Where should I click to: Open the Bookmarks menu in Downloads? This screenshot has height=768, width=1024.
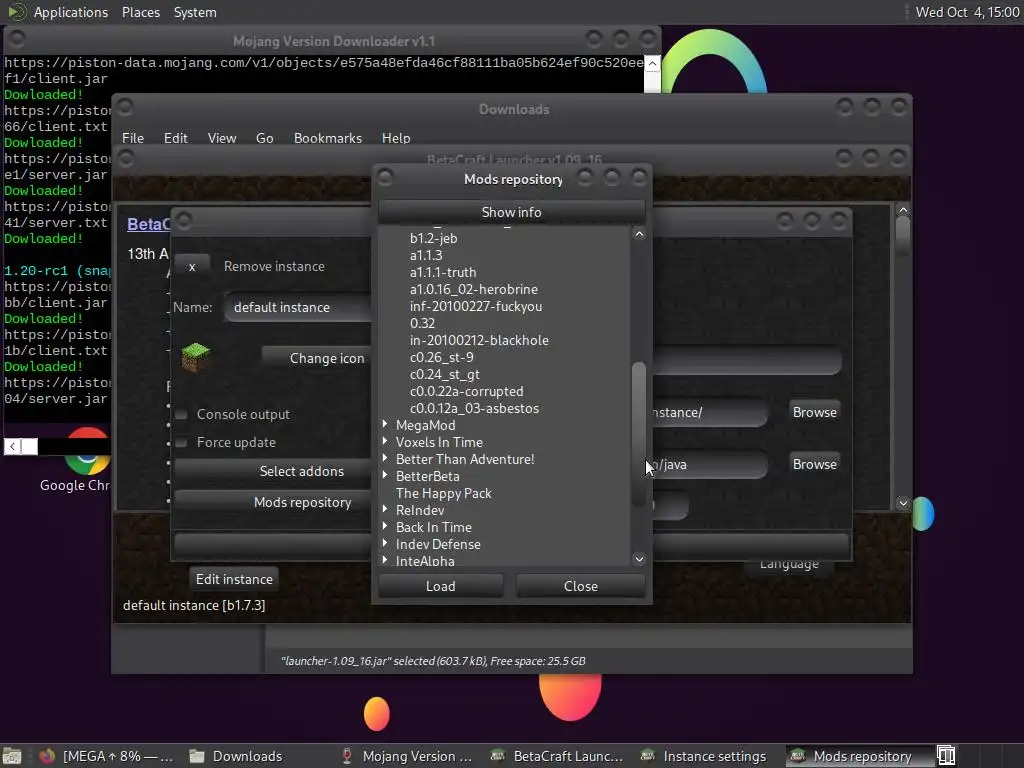pyautogui.click(x=328, y=138)
